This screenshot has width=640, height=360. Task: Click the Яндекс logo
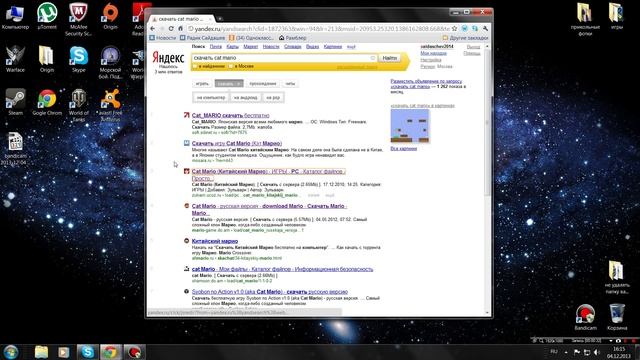(168, 58)
